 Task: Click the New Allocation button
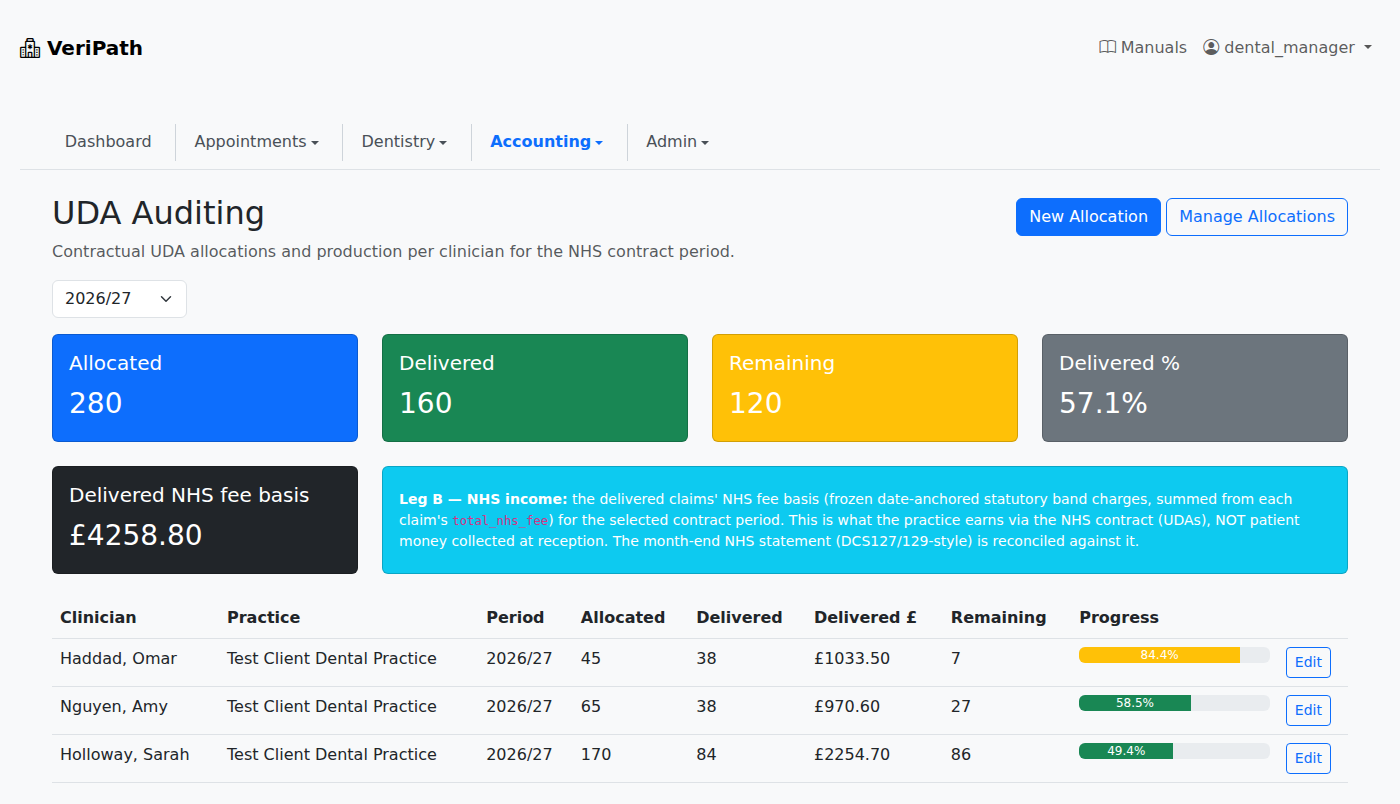coord(1088,217)
